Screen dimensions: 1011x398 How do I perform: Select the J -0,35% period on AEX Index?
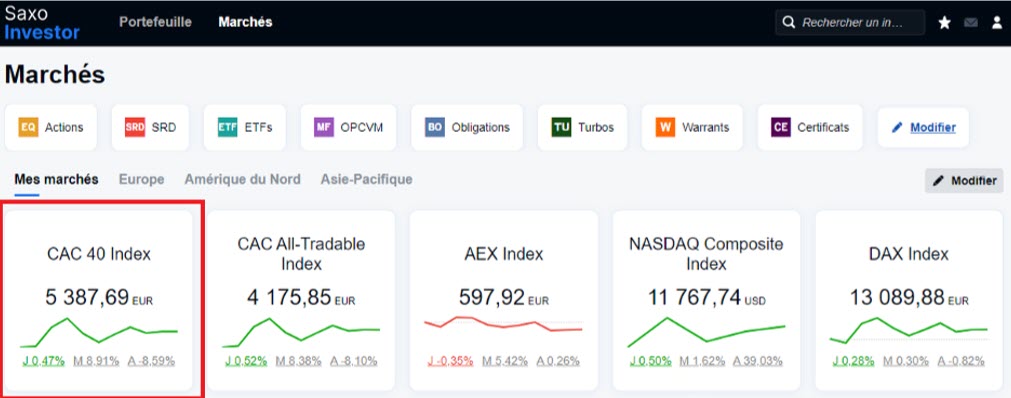coord(449,361)
